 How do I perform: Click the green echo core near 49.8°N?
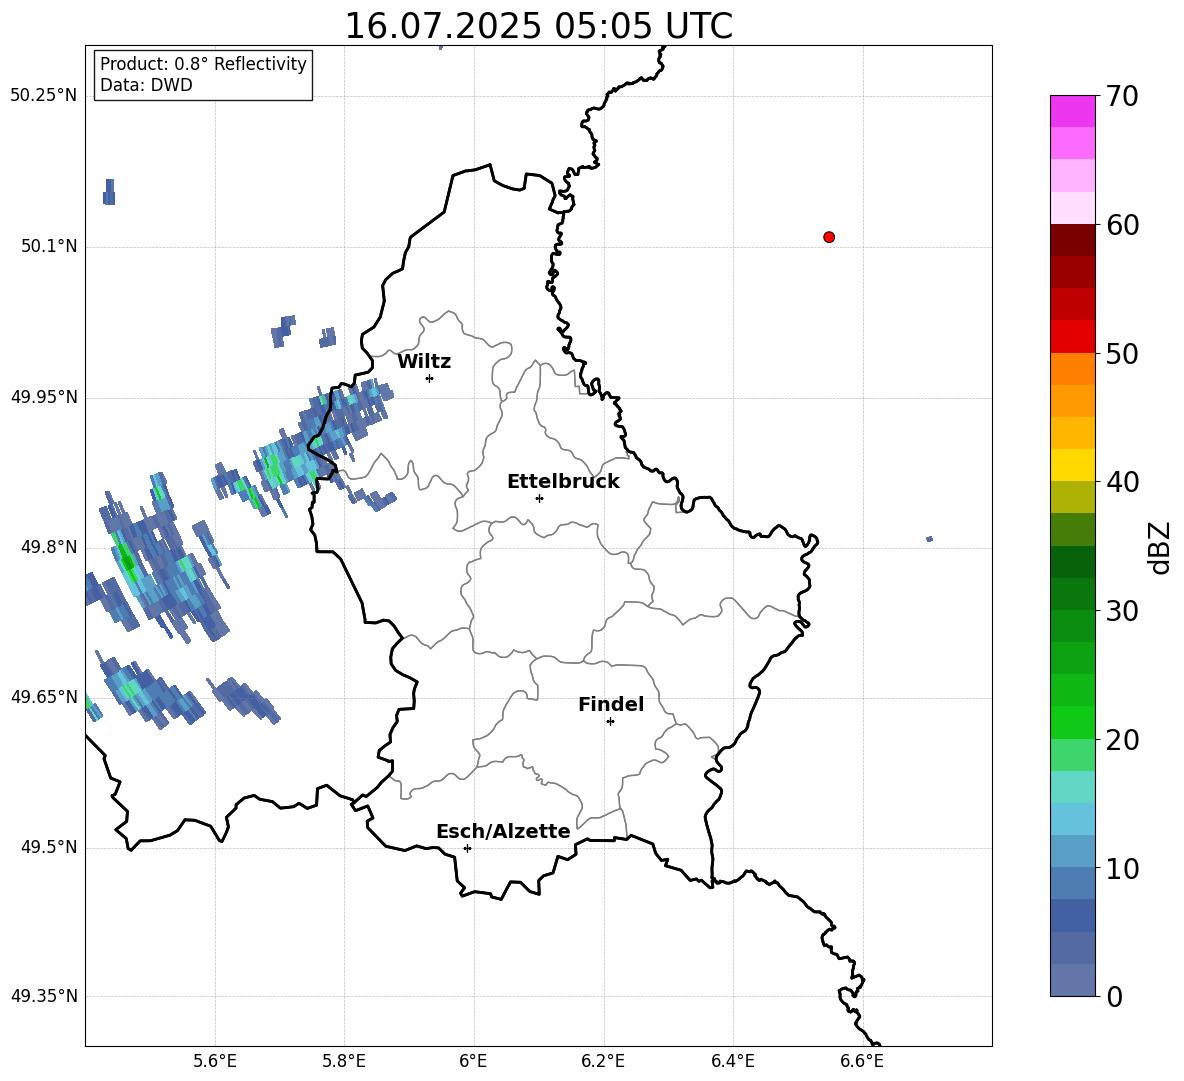[126, 559]
